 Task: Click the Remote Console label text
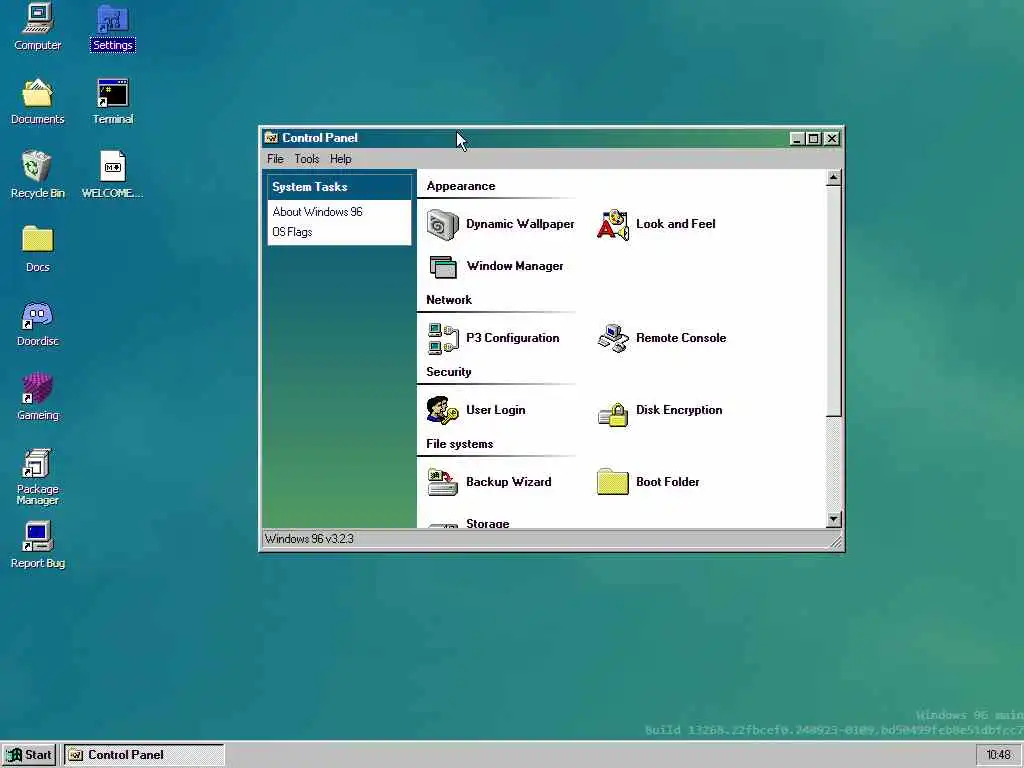tap(680, 338)
